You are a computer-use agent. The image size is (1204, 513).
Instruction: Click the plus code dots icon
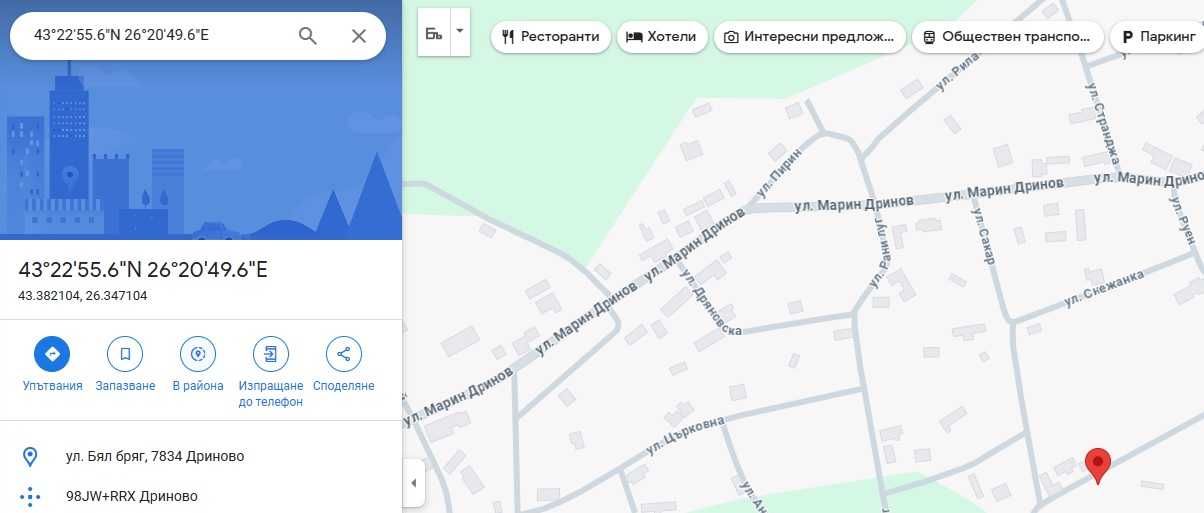tap(30, 496)
